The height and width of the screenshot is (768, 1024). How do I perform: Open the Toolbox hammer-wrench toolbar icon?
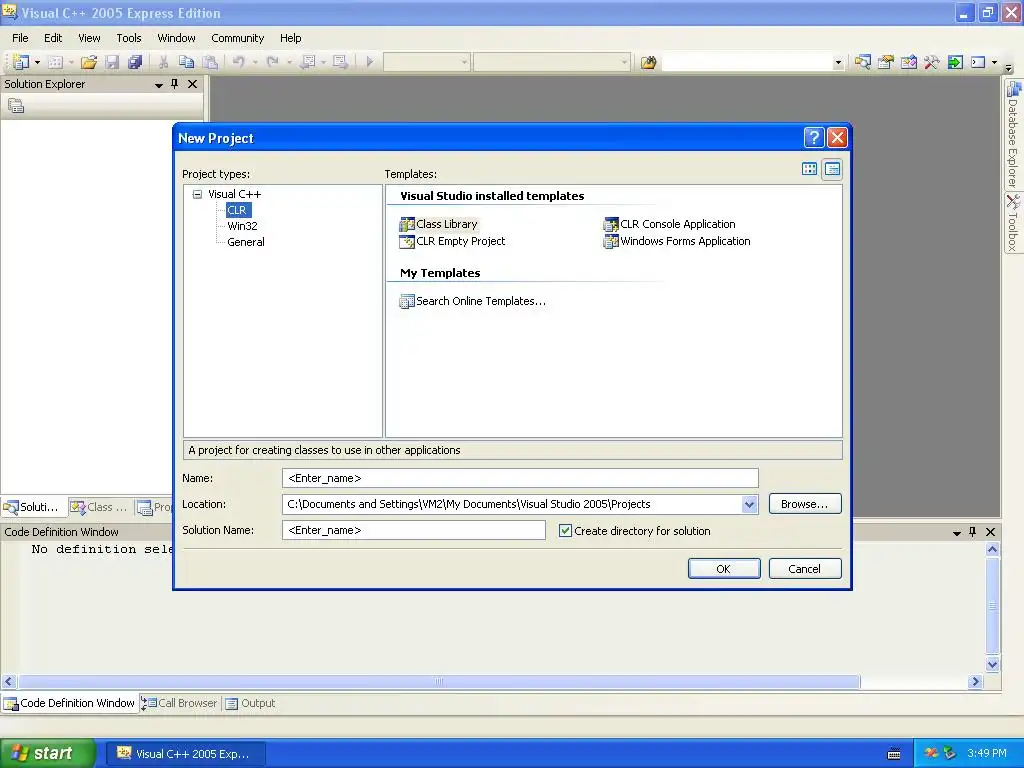click(932, 62)
